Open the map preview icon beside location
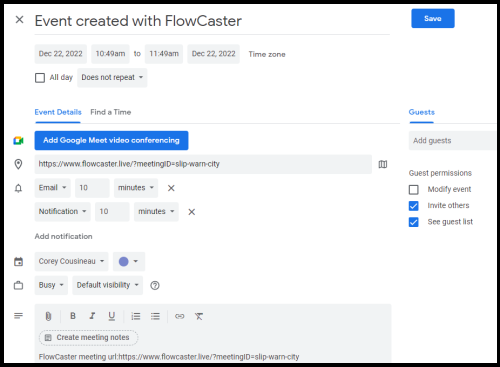500x367 pixels. 383,164
